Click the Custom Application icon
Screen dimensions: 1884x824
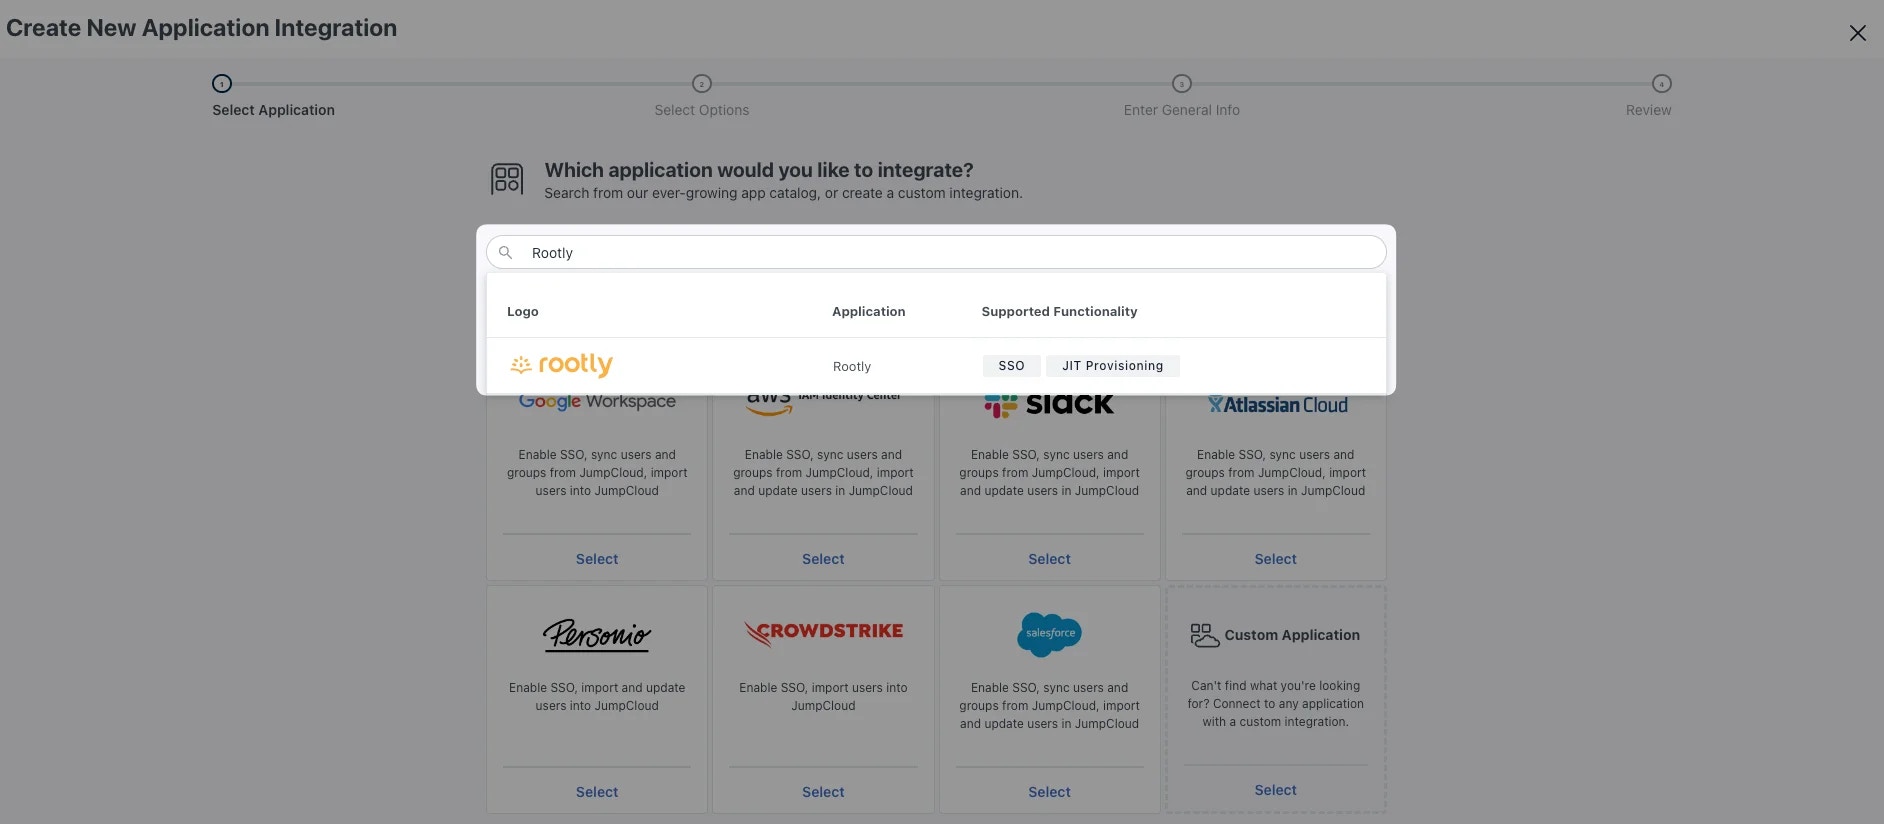(x=1204, y=635)
